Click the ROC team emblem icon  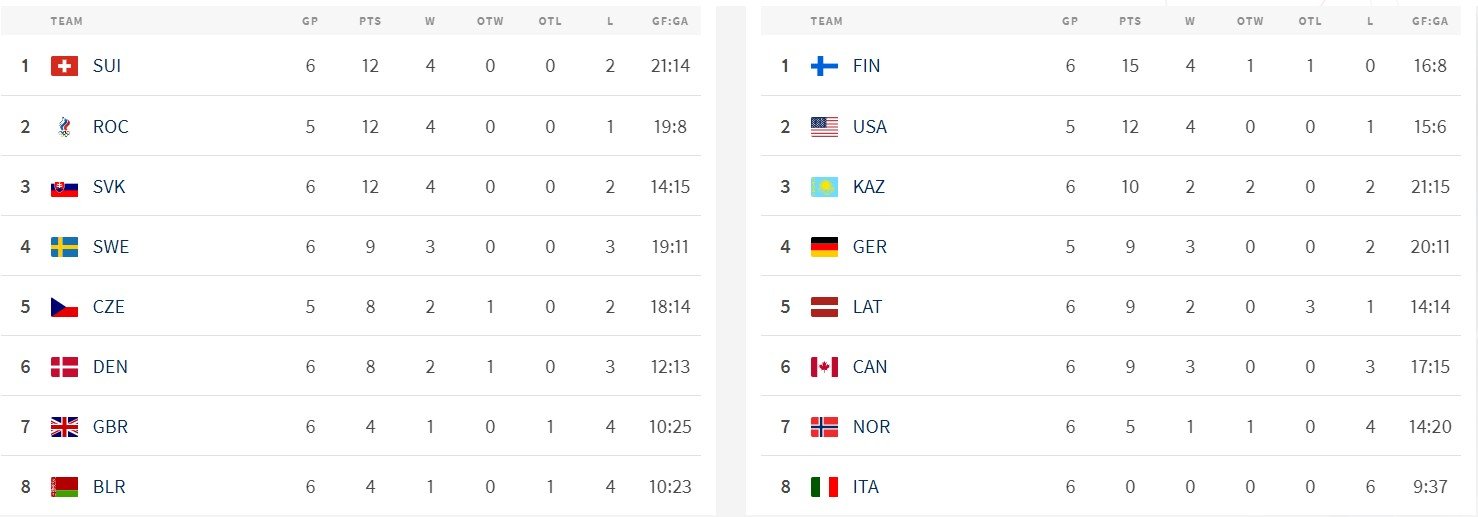tap(64, 127)
